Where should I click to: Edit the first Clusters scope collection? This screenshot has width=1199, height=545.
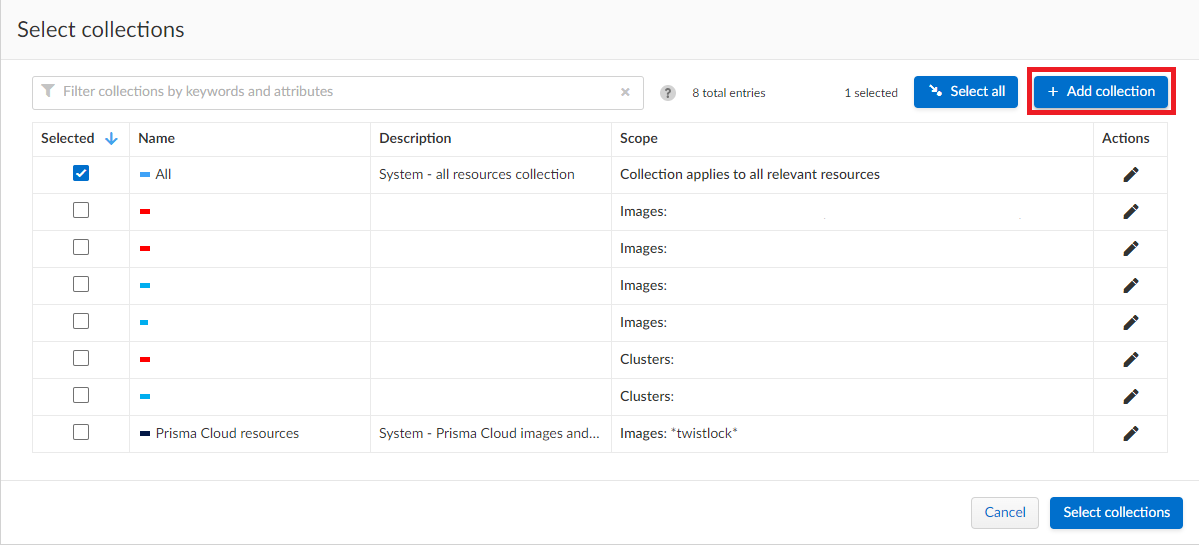click(x=1131, y=360)
